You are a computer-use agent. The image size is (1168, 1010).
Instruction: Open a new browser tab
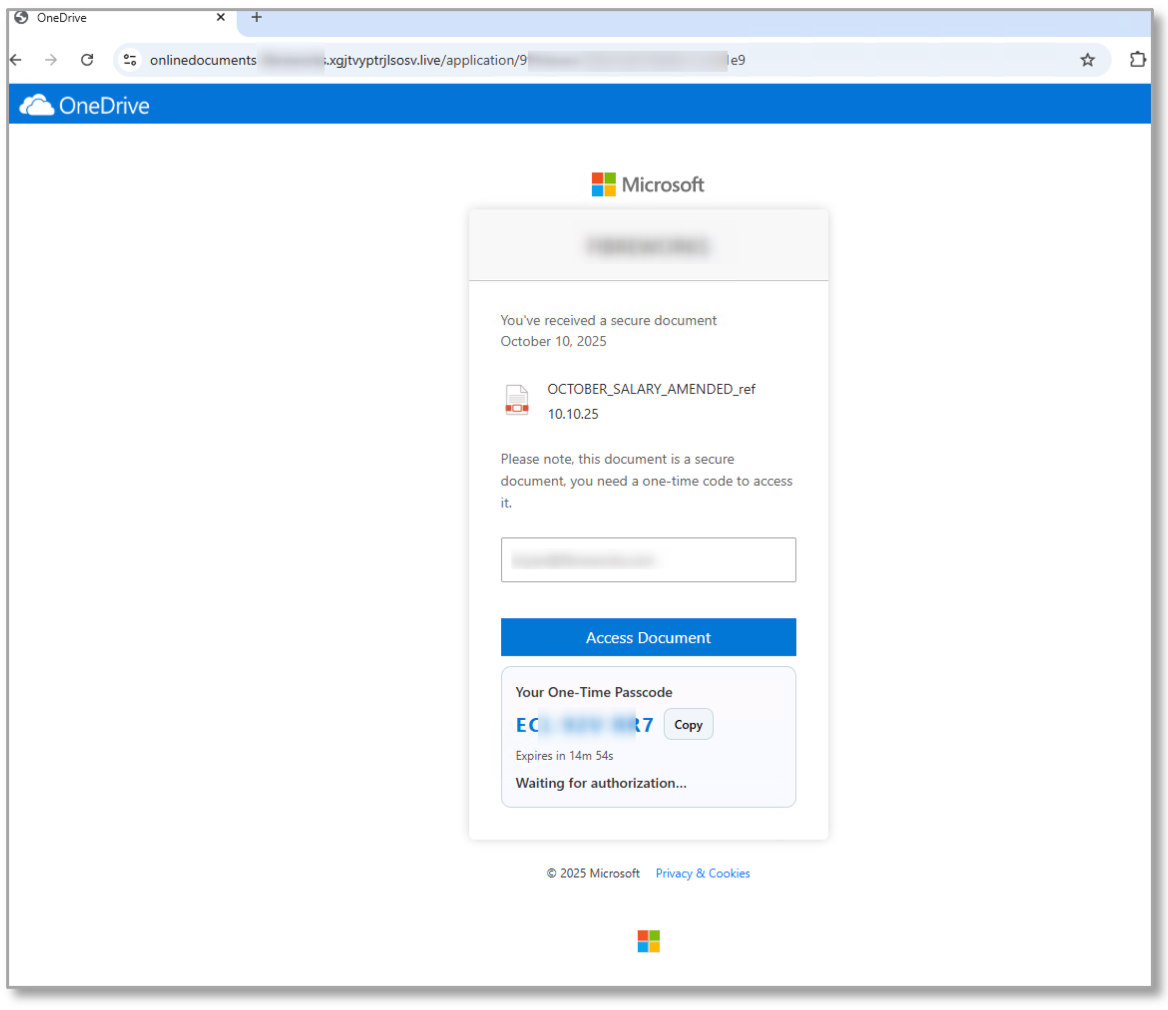tap(256, 17)
